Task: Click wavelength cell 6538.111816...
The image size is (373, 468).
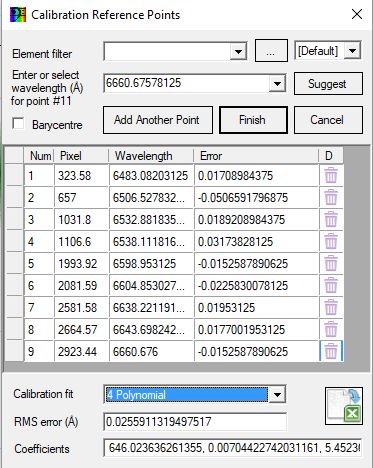Action: coord(151,242)
